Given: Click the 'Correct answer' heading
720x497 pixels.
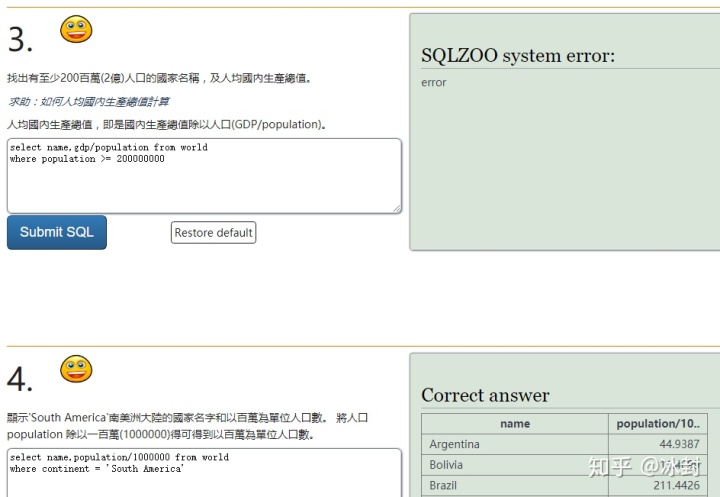Looking at the screenshot, I should pos(485,395).
